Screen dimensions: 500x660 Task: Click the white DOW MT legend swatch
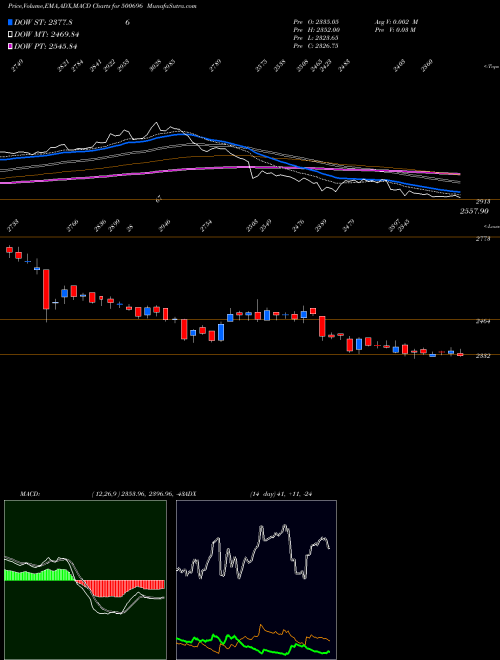(x=10, y=35)
